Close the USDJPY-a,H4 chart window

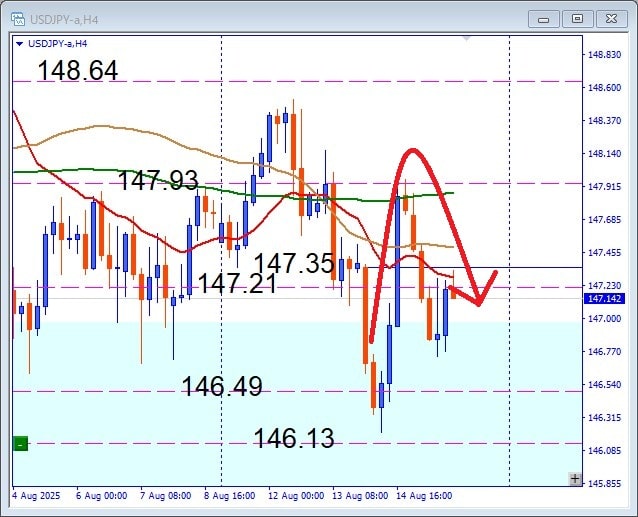611,19
